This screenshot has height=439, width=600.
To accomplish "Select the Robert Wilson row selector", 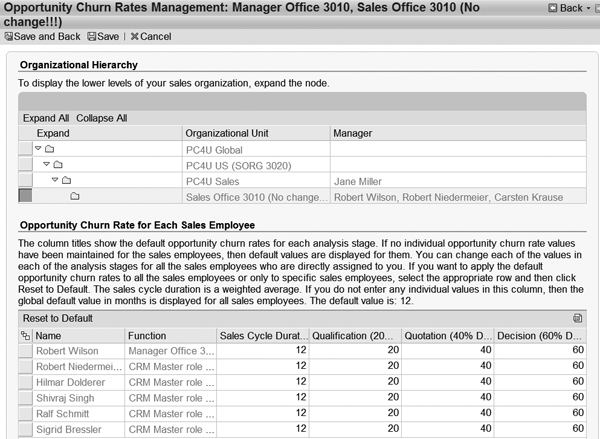I will click(x=25, y=351).
